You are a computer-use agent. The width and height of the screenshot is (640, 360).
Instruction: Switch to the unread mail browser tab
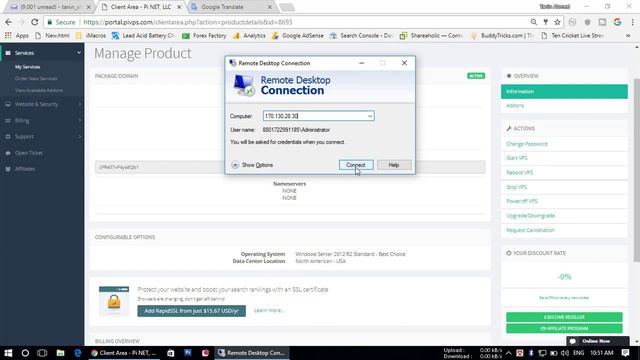coord(50,7)
